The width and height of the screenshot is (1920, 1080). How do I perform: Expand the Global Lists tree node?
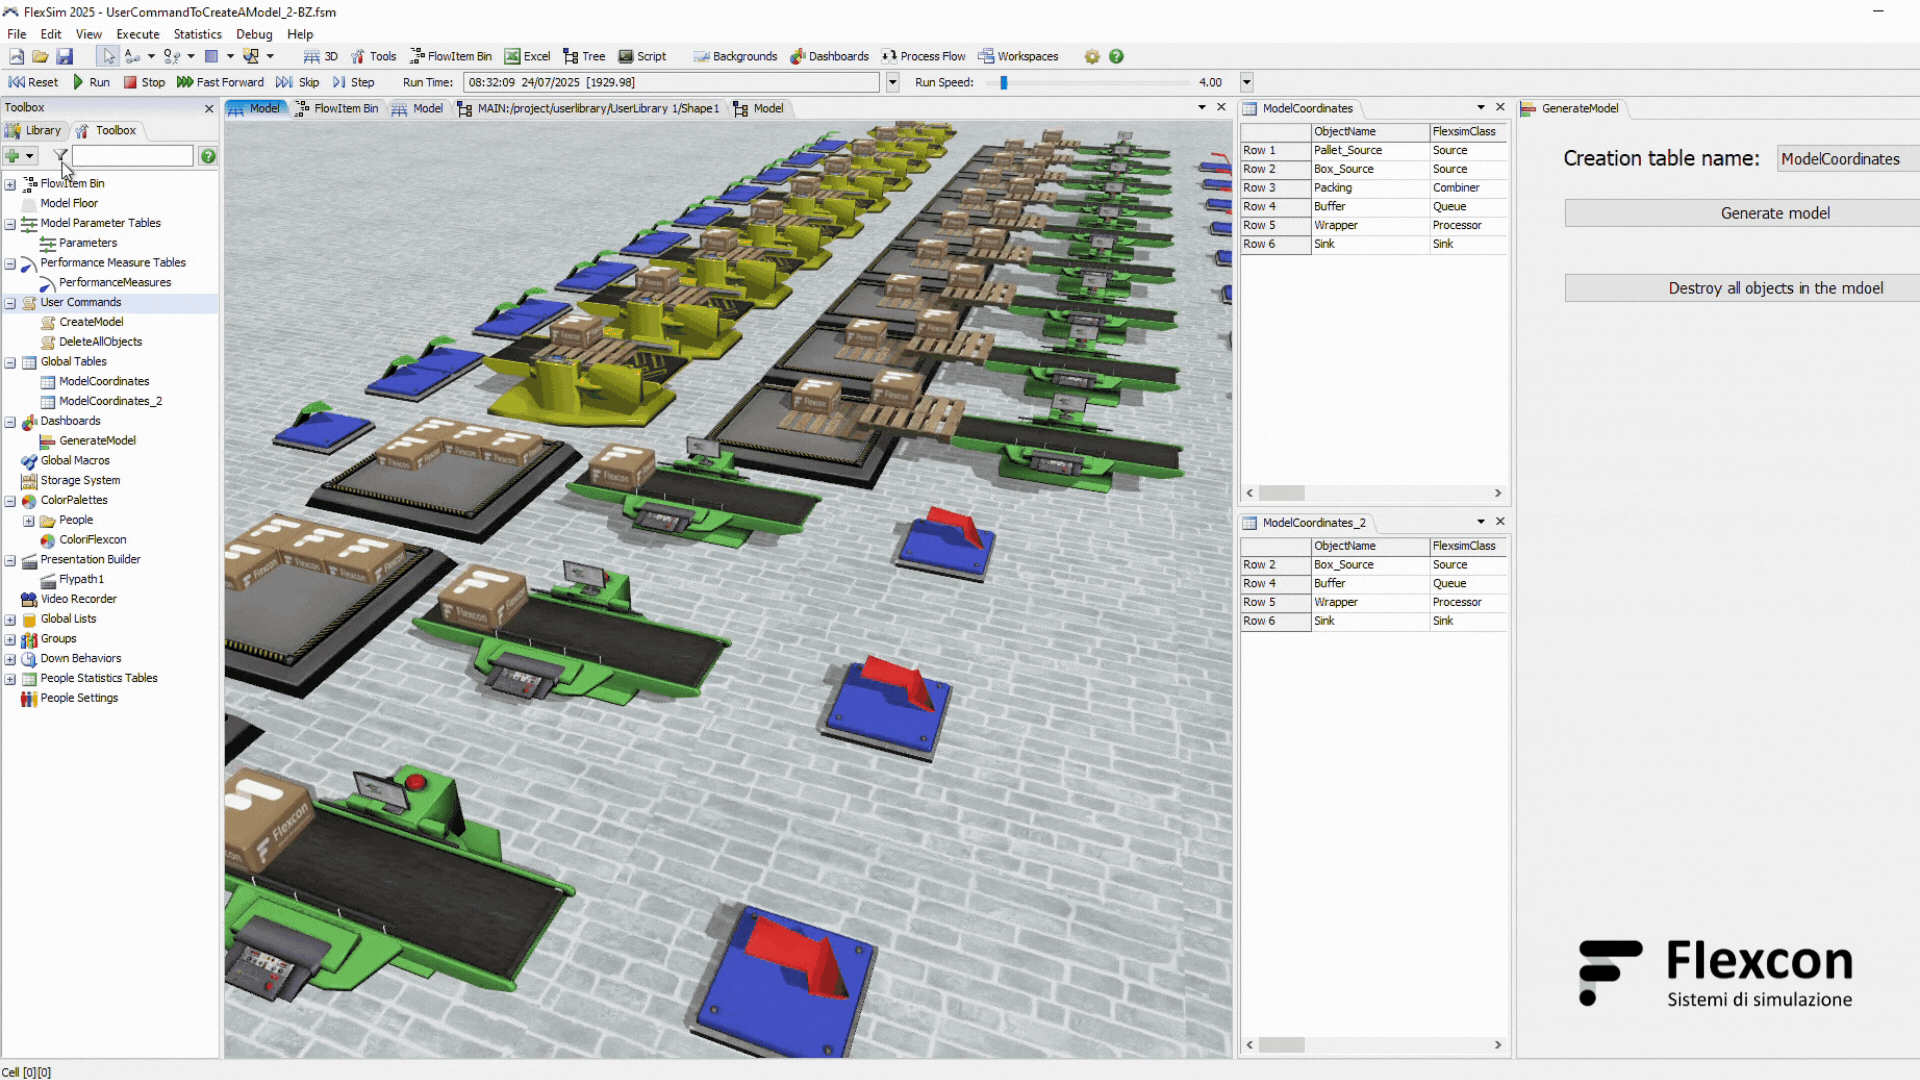[x=10, y=620]
